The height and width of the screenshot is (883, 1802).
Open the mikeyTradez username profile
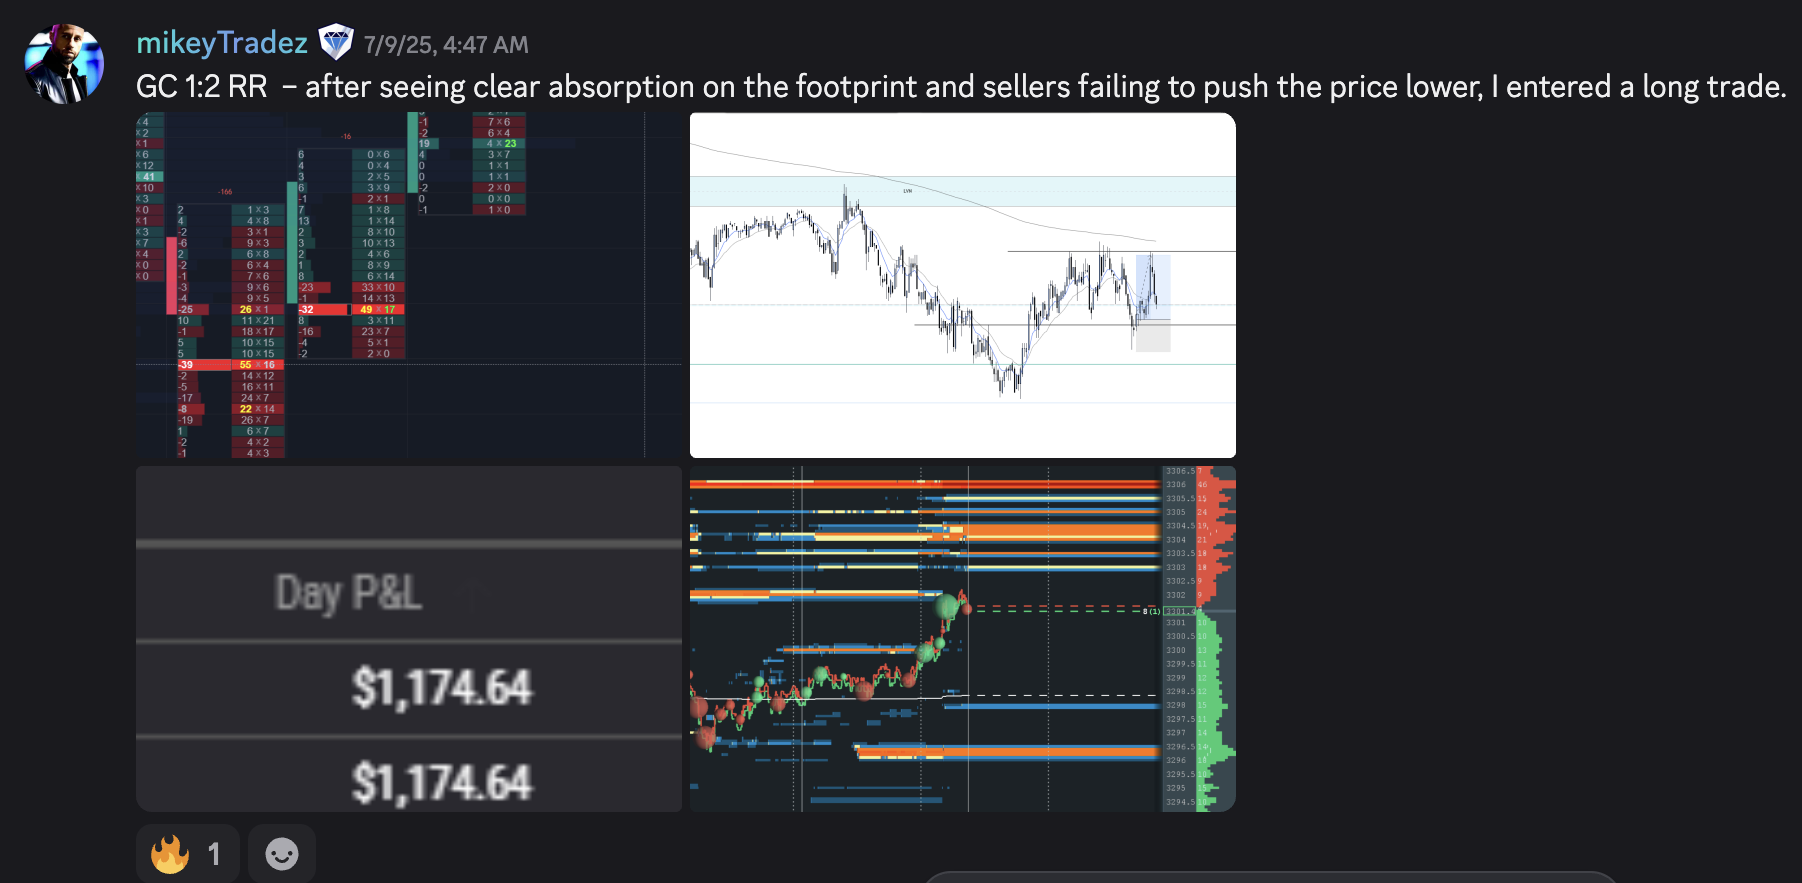(222, 43)
